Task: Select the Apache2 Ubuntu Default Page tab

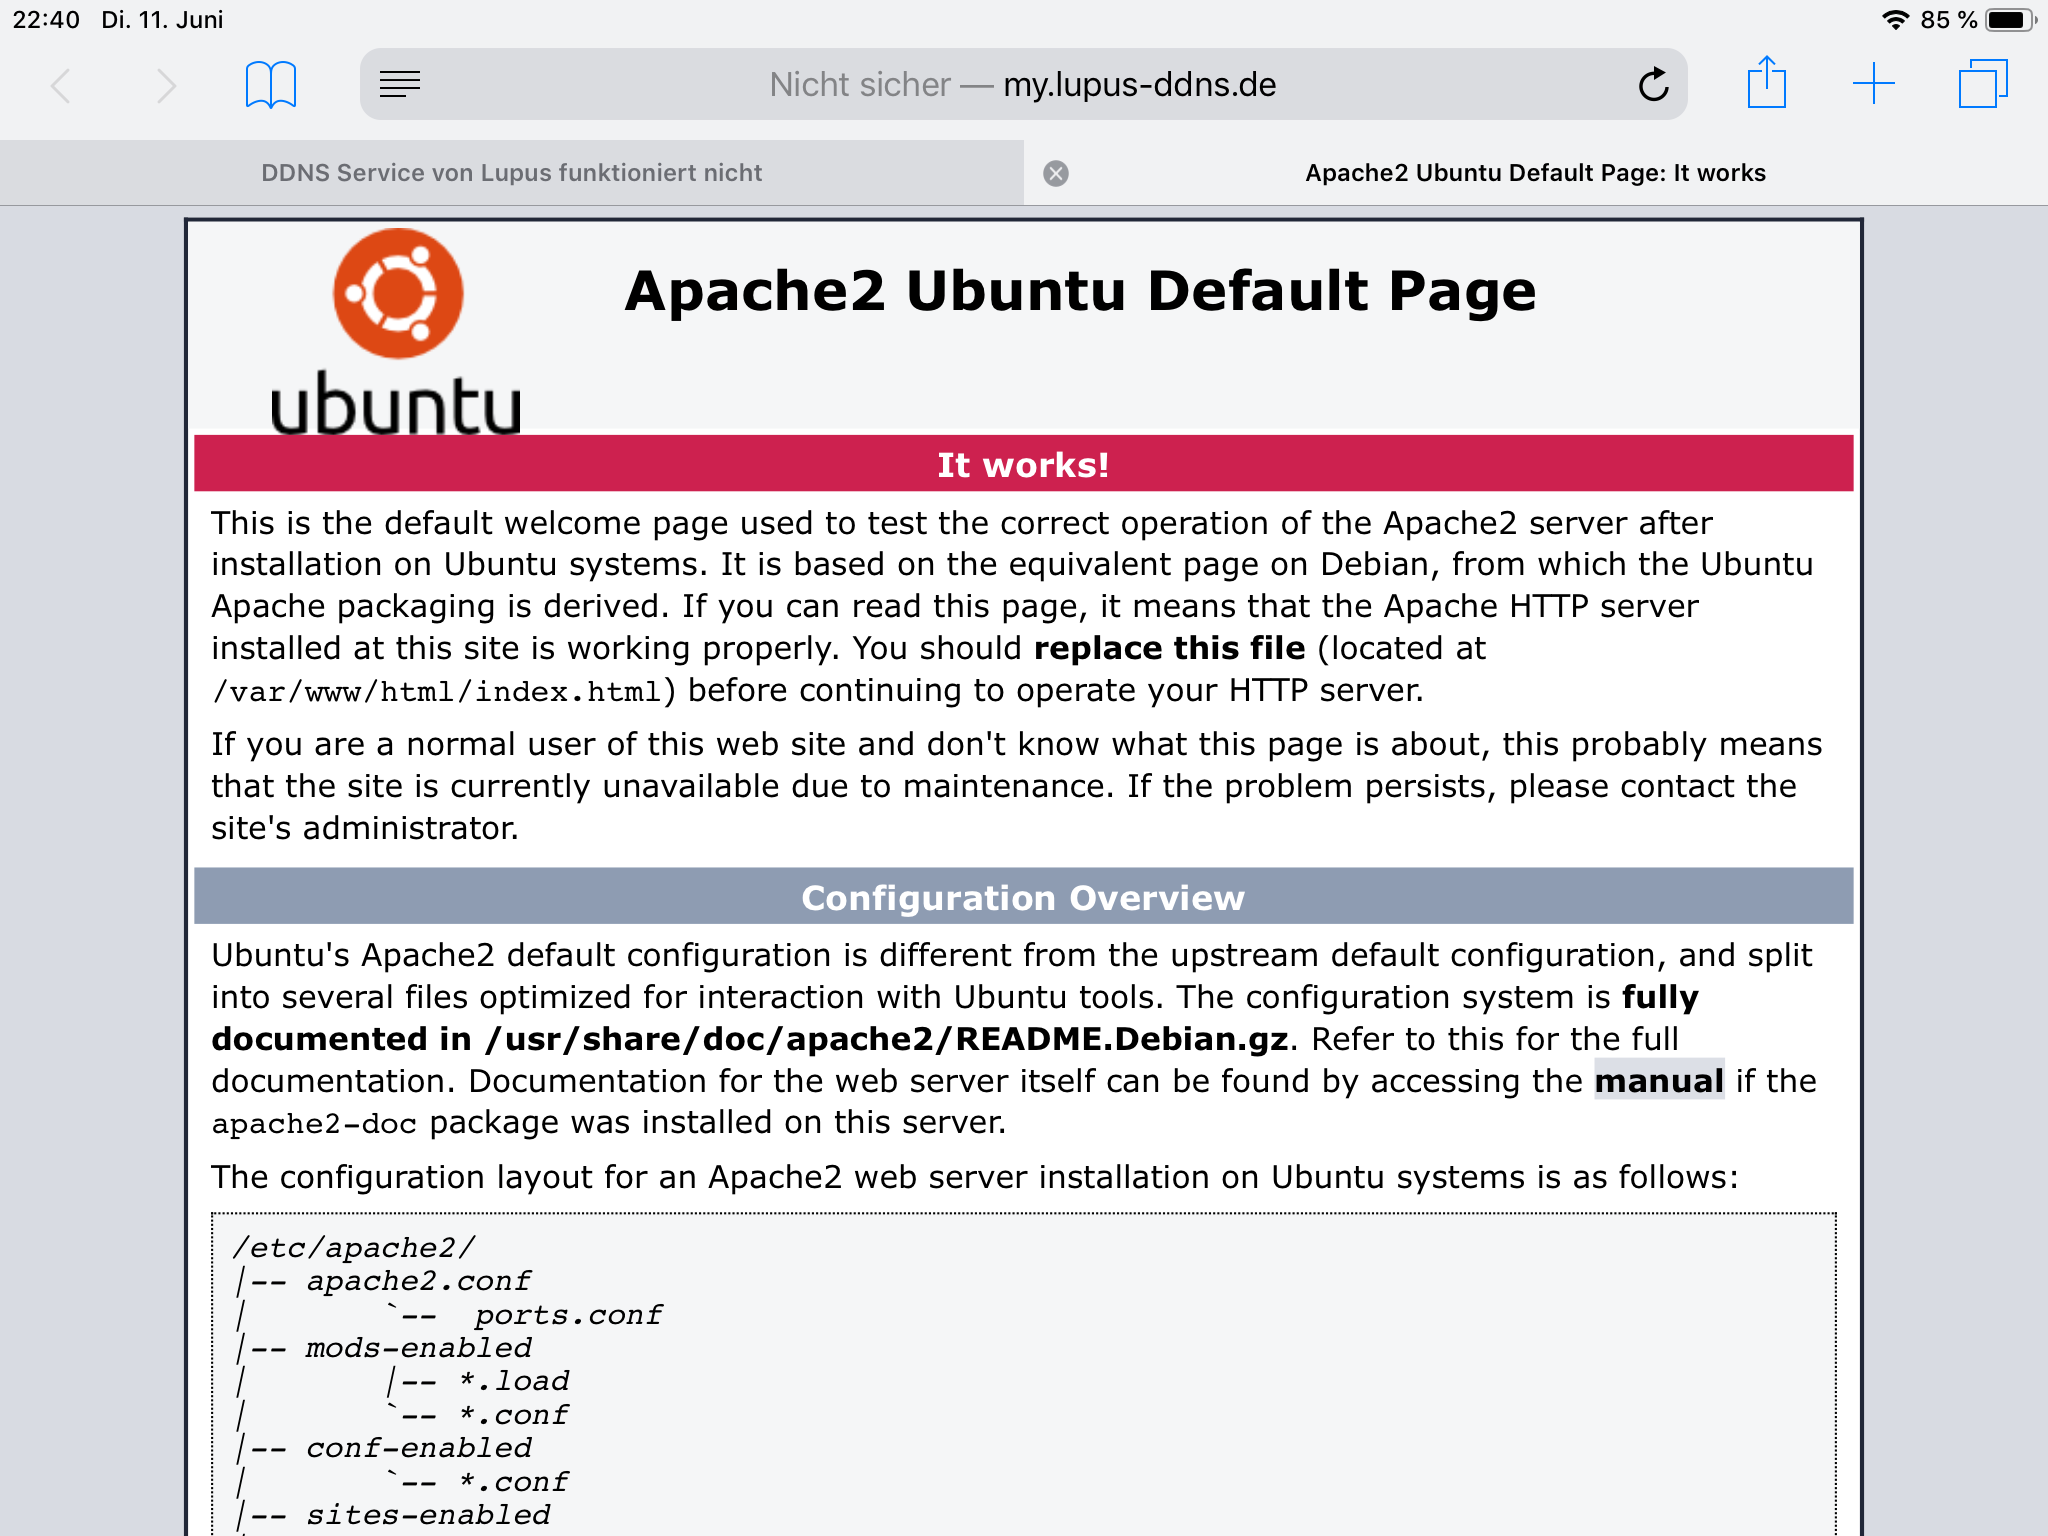Action: click(x=1535, y=173)
